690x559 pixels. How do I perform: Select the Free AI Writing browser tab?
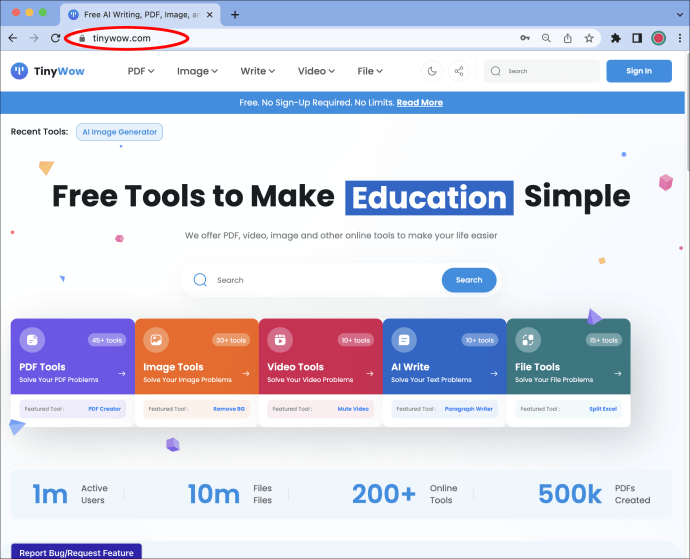point(141,15)
